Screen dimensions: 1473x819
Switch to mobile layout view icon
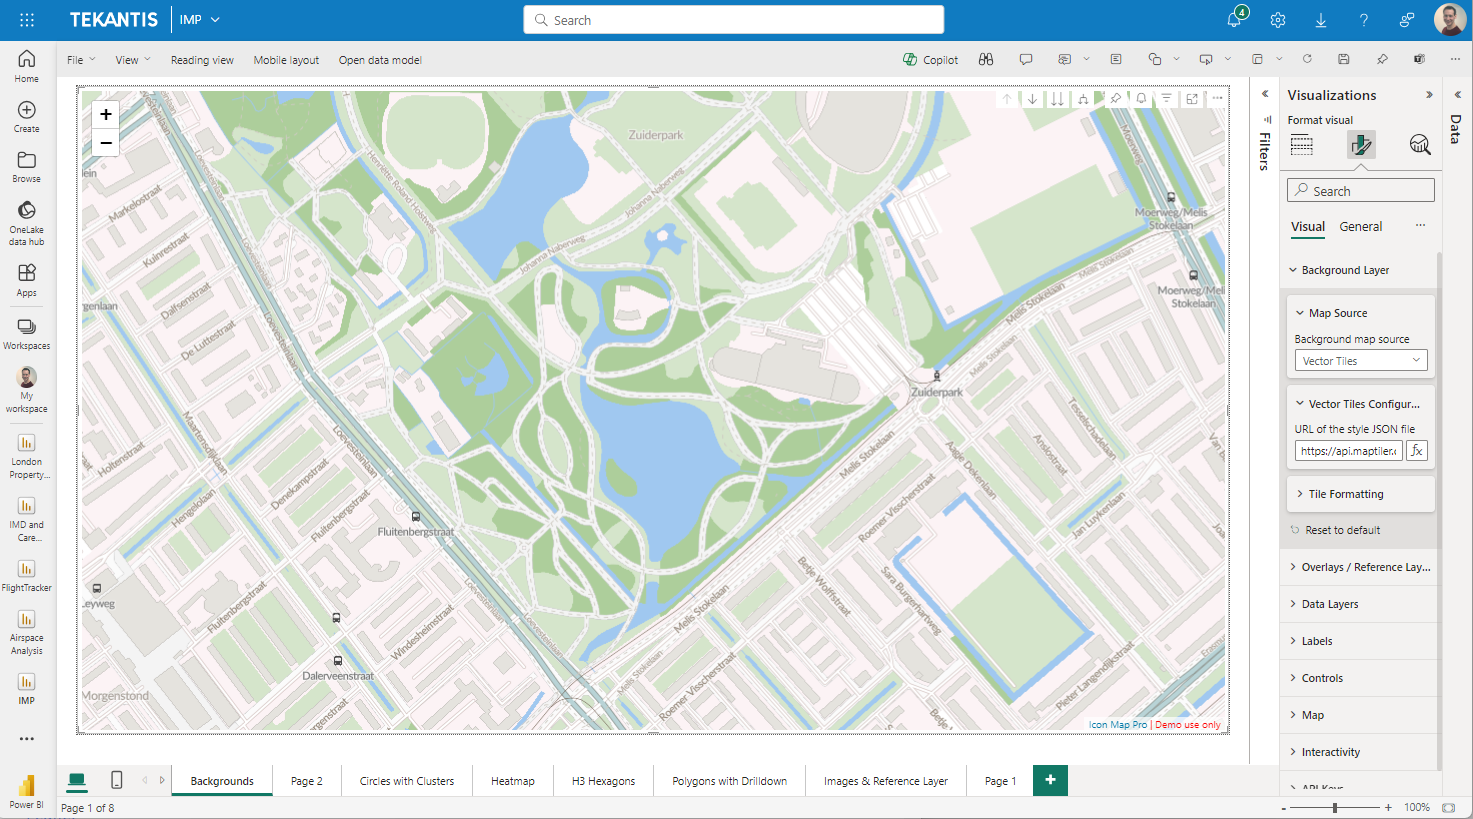(117, 780)
